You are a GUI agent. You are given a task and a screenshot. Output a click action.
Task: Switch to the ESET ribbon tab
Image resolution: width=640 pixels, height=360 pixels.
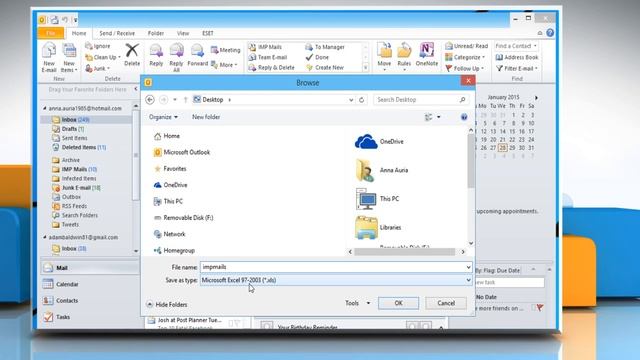(x=207, y=33)
